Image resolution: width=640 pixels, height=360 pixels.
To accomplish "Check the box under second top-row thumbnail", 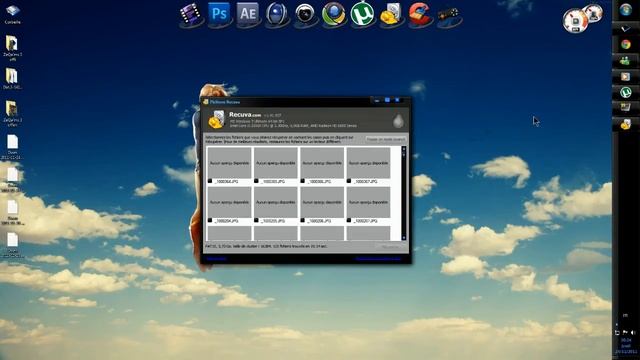I will point(256,181).
